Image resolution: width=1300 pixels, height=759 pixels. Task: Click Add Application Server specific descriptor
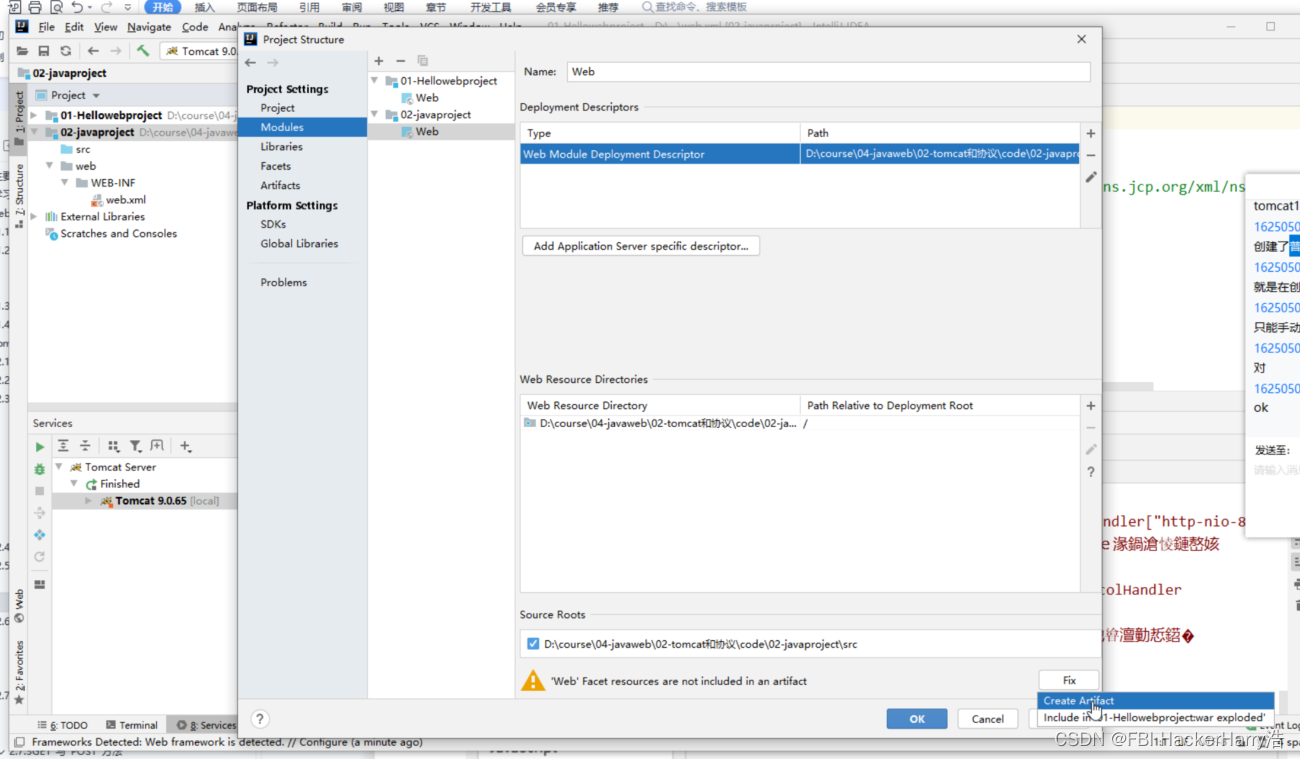[x=641, y=246]
